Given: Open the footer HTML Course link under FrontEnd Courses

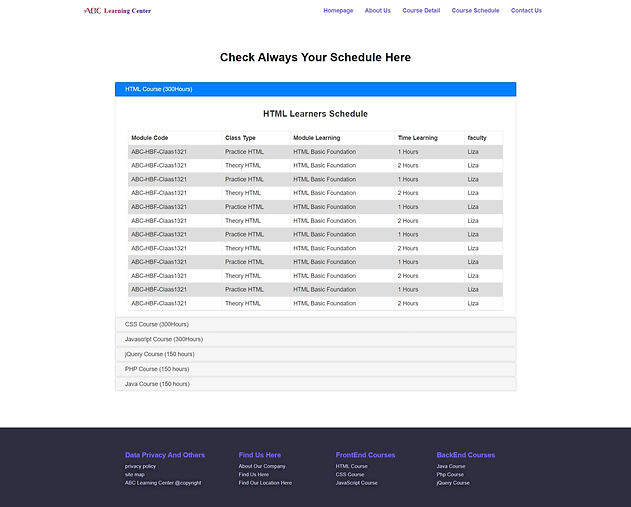Looking at the screenshot, I should 351,466.
